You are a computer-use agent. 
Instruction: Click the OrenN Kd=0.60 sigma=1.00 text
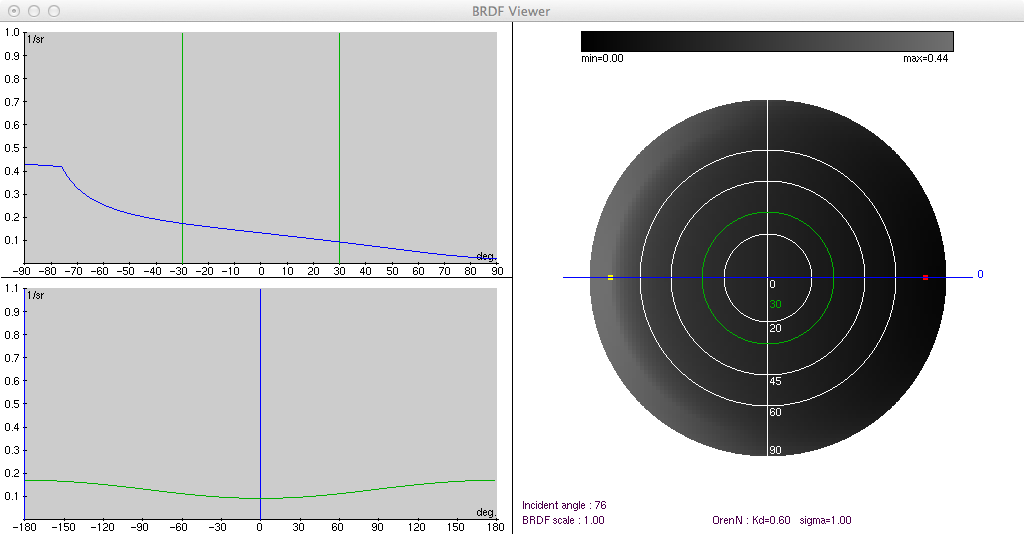click(x=781, y=520)
